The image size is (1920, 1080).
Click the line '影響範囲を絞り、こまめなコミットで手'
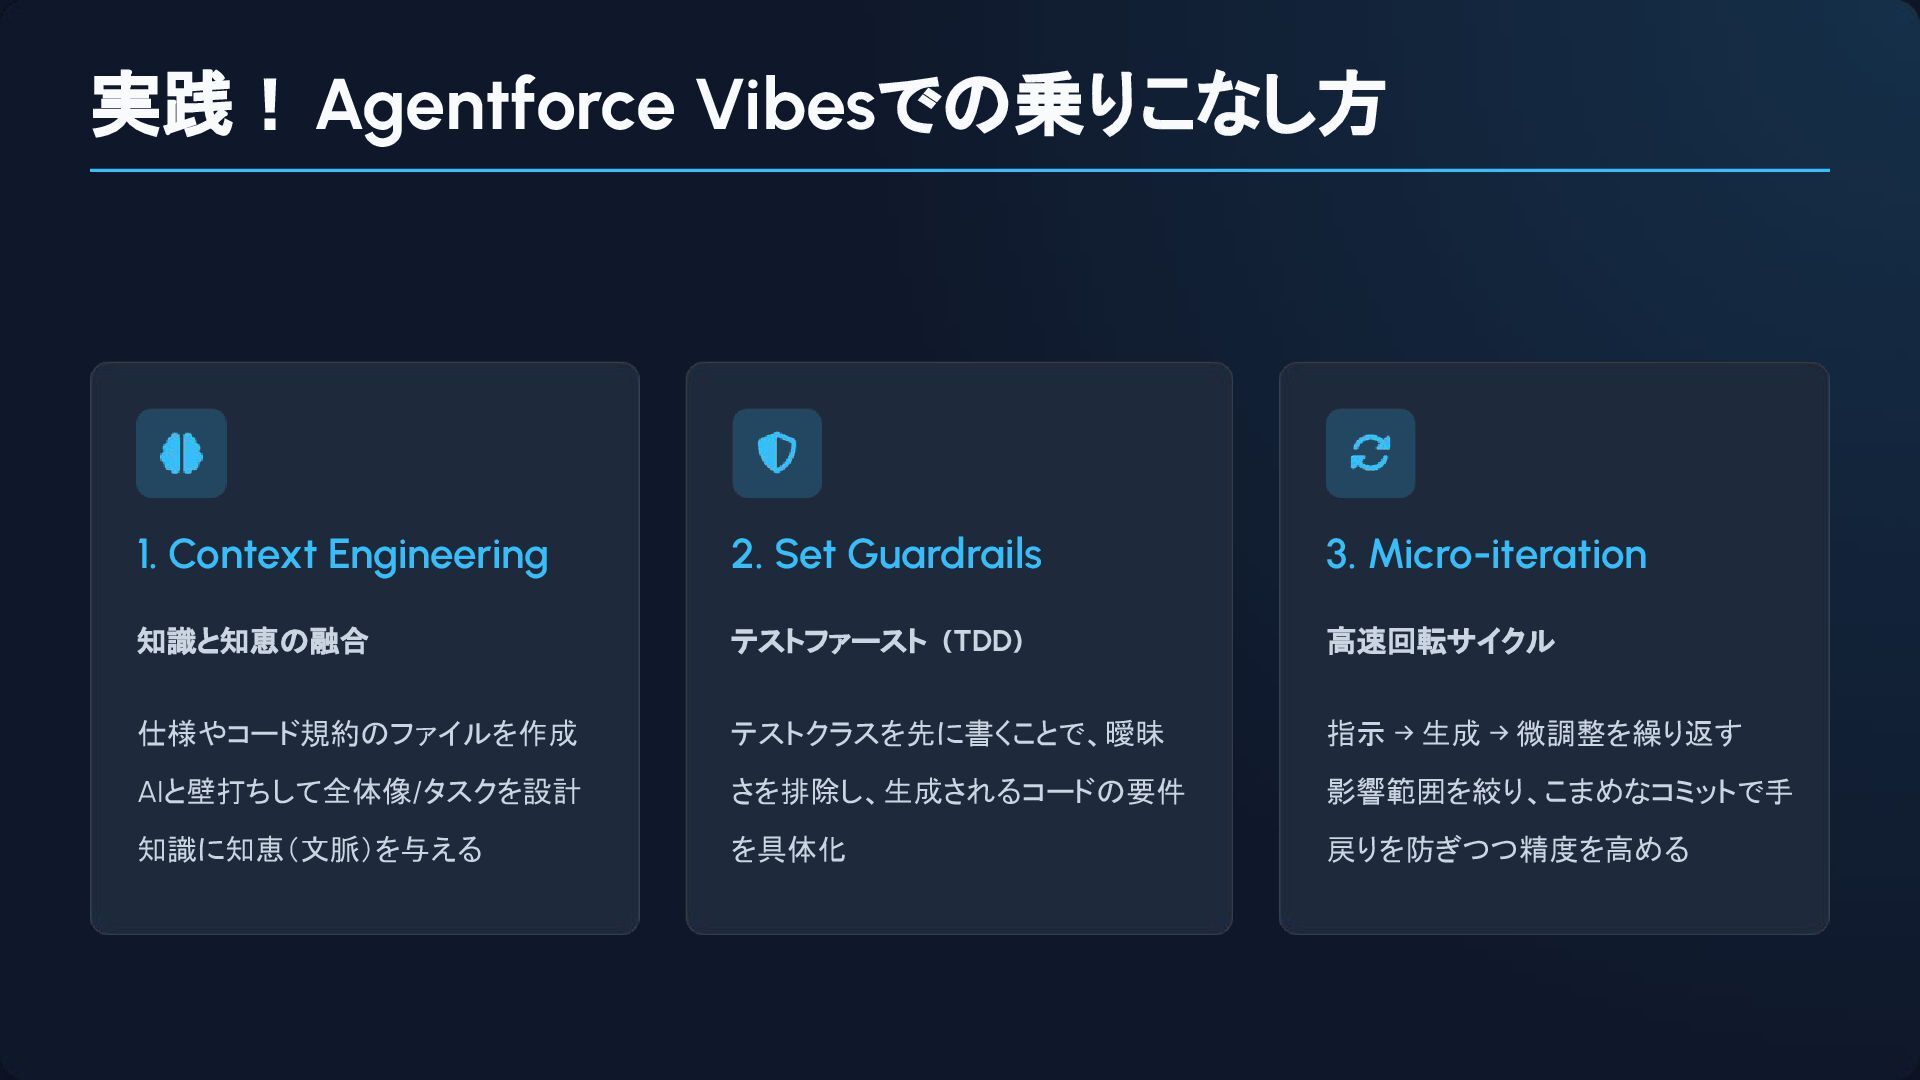coord(1559,791)
